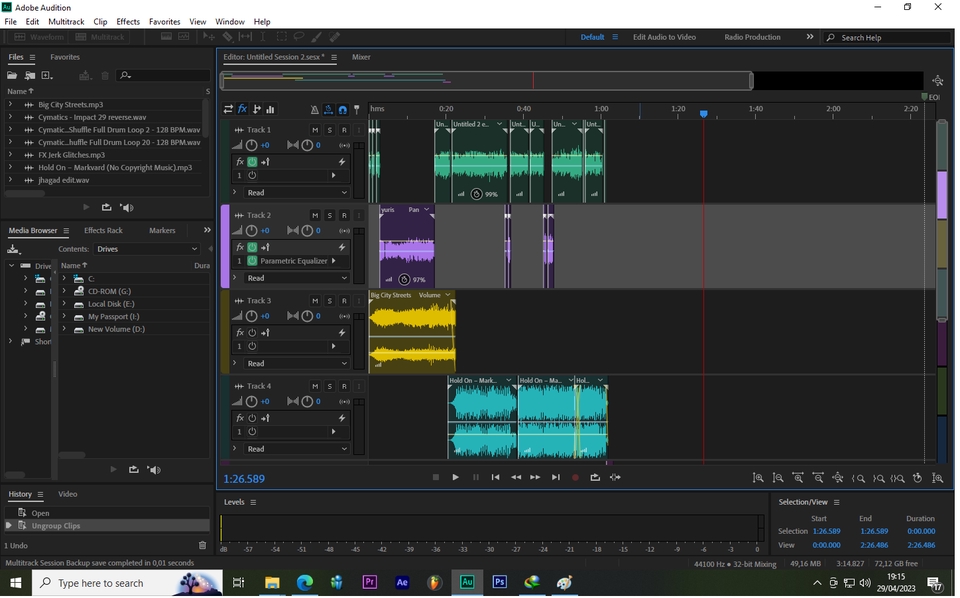
Task: Select the Sends view icon above the tracks
Action: click(x=257, y=109)
